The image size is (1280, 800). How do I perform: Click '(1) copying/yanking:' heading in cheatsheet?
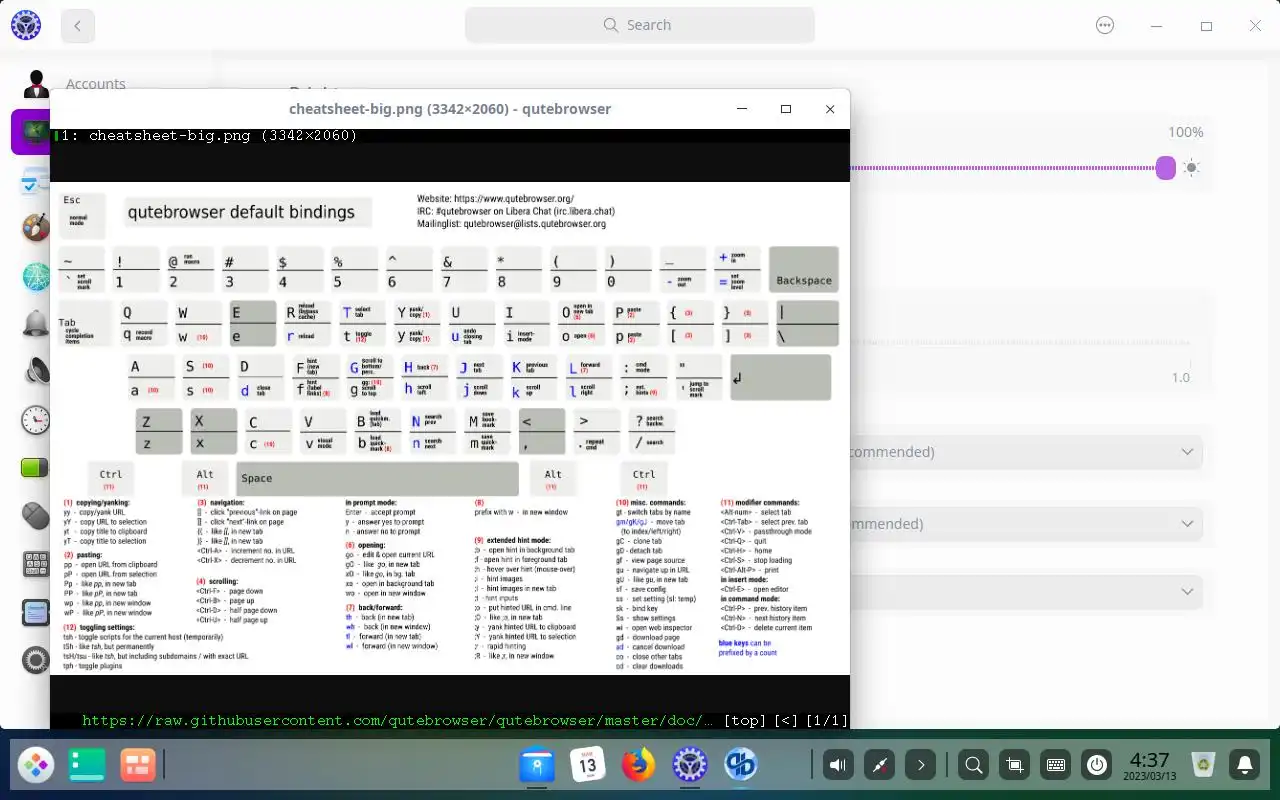pos(97,503)
